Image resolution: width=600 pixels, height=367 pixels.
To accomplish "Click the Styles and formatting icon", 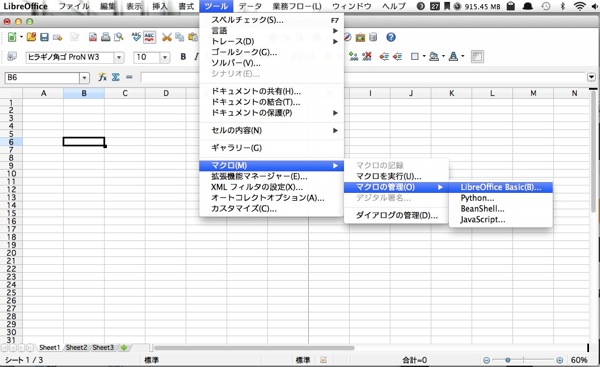I will coord(12,57).
